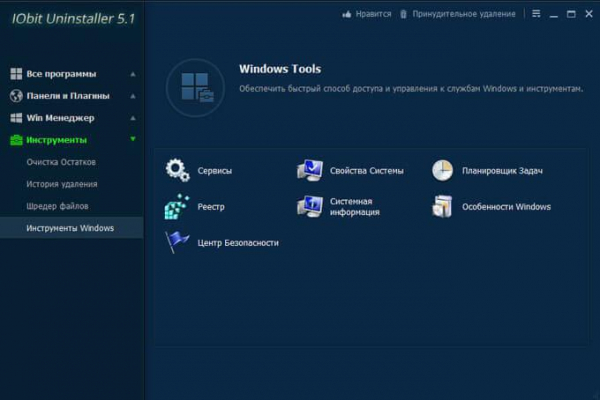
Task: Click the Панели и Плагины label
Action: pos(68,96)
